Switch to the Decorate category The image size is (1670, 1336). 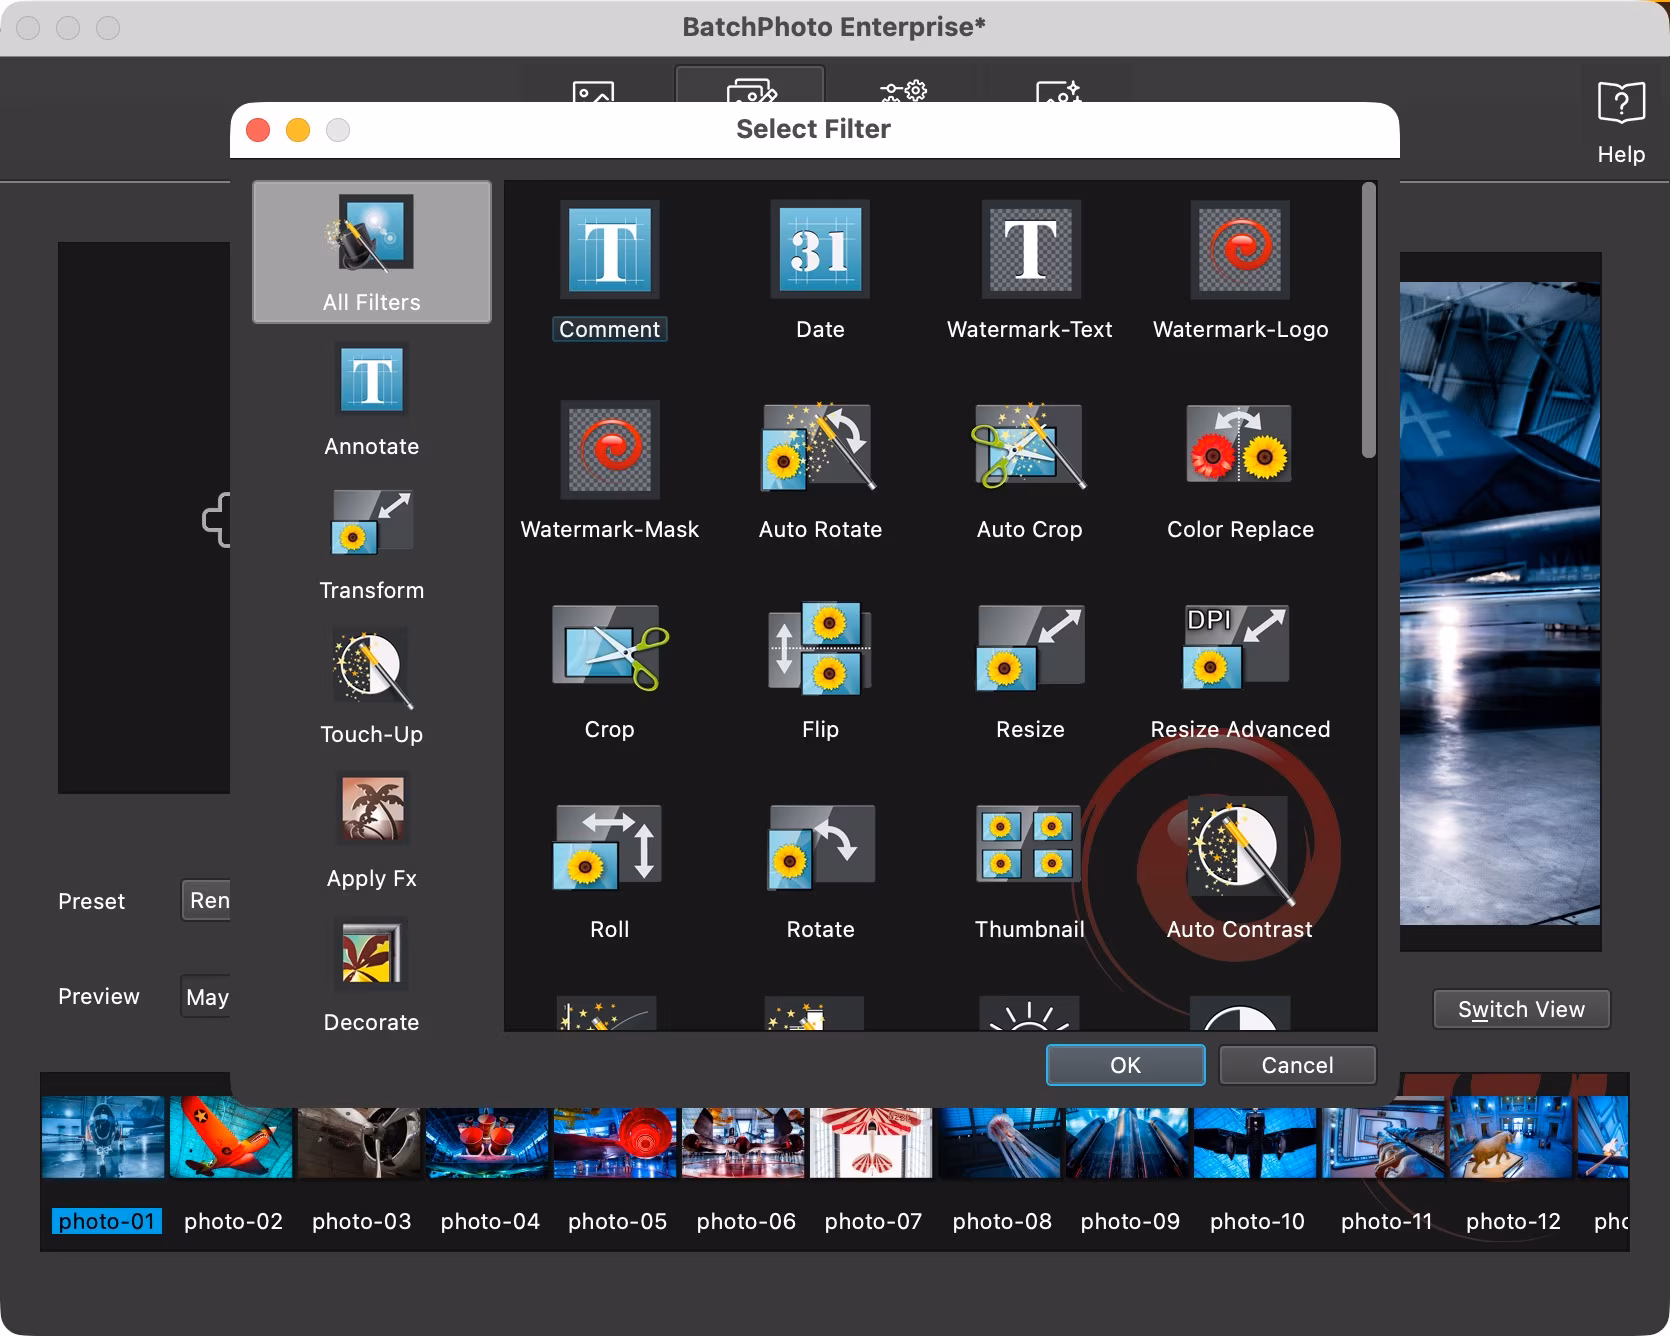pos(372,976)
